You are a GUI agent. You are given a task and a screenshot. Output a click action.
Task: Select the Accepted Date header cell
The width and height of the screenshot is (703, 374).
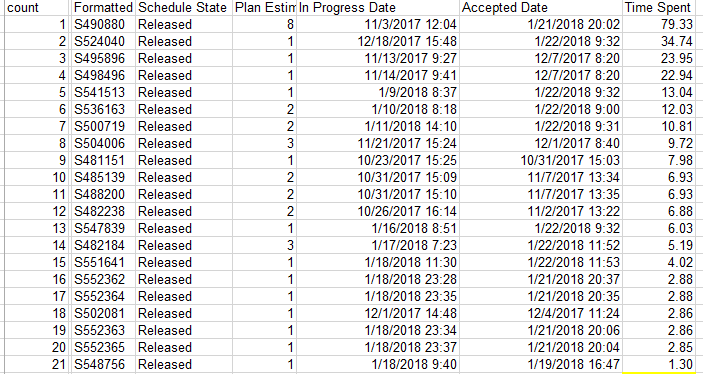point(541,8)
